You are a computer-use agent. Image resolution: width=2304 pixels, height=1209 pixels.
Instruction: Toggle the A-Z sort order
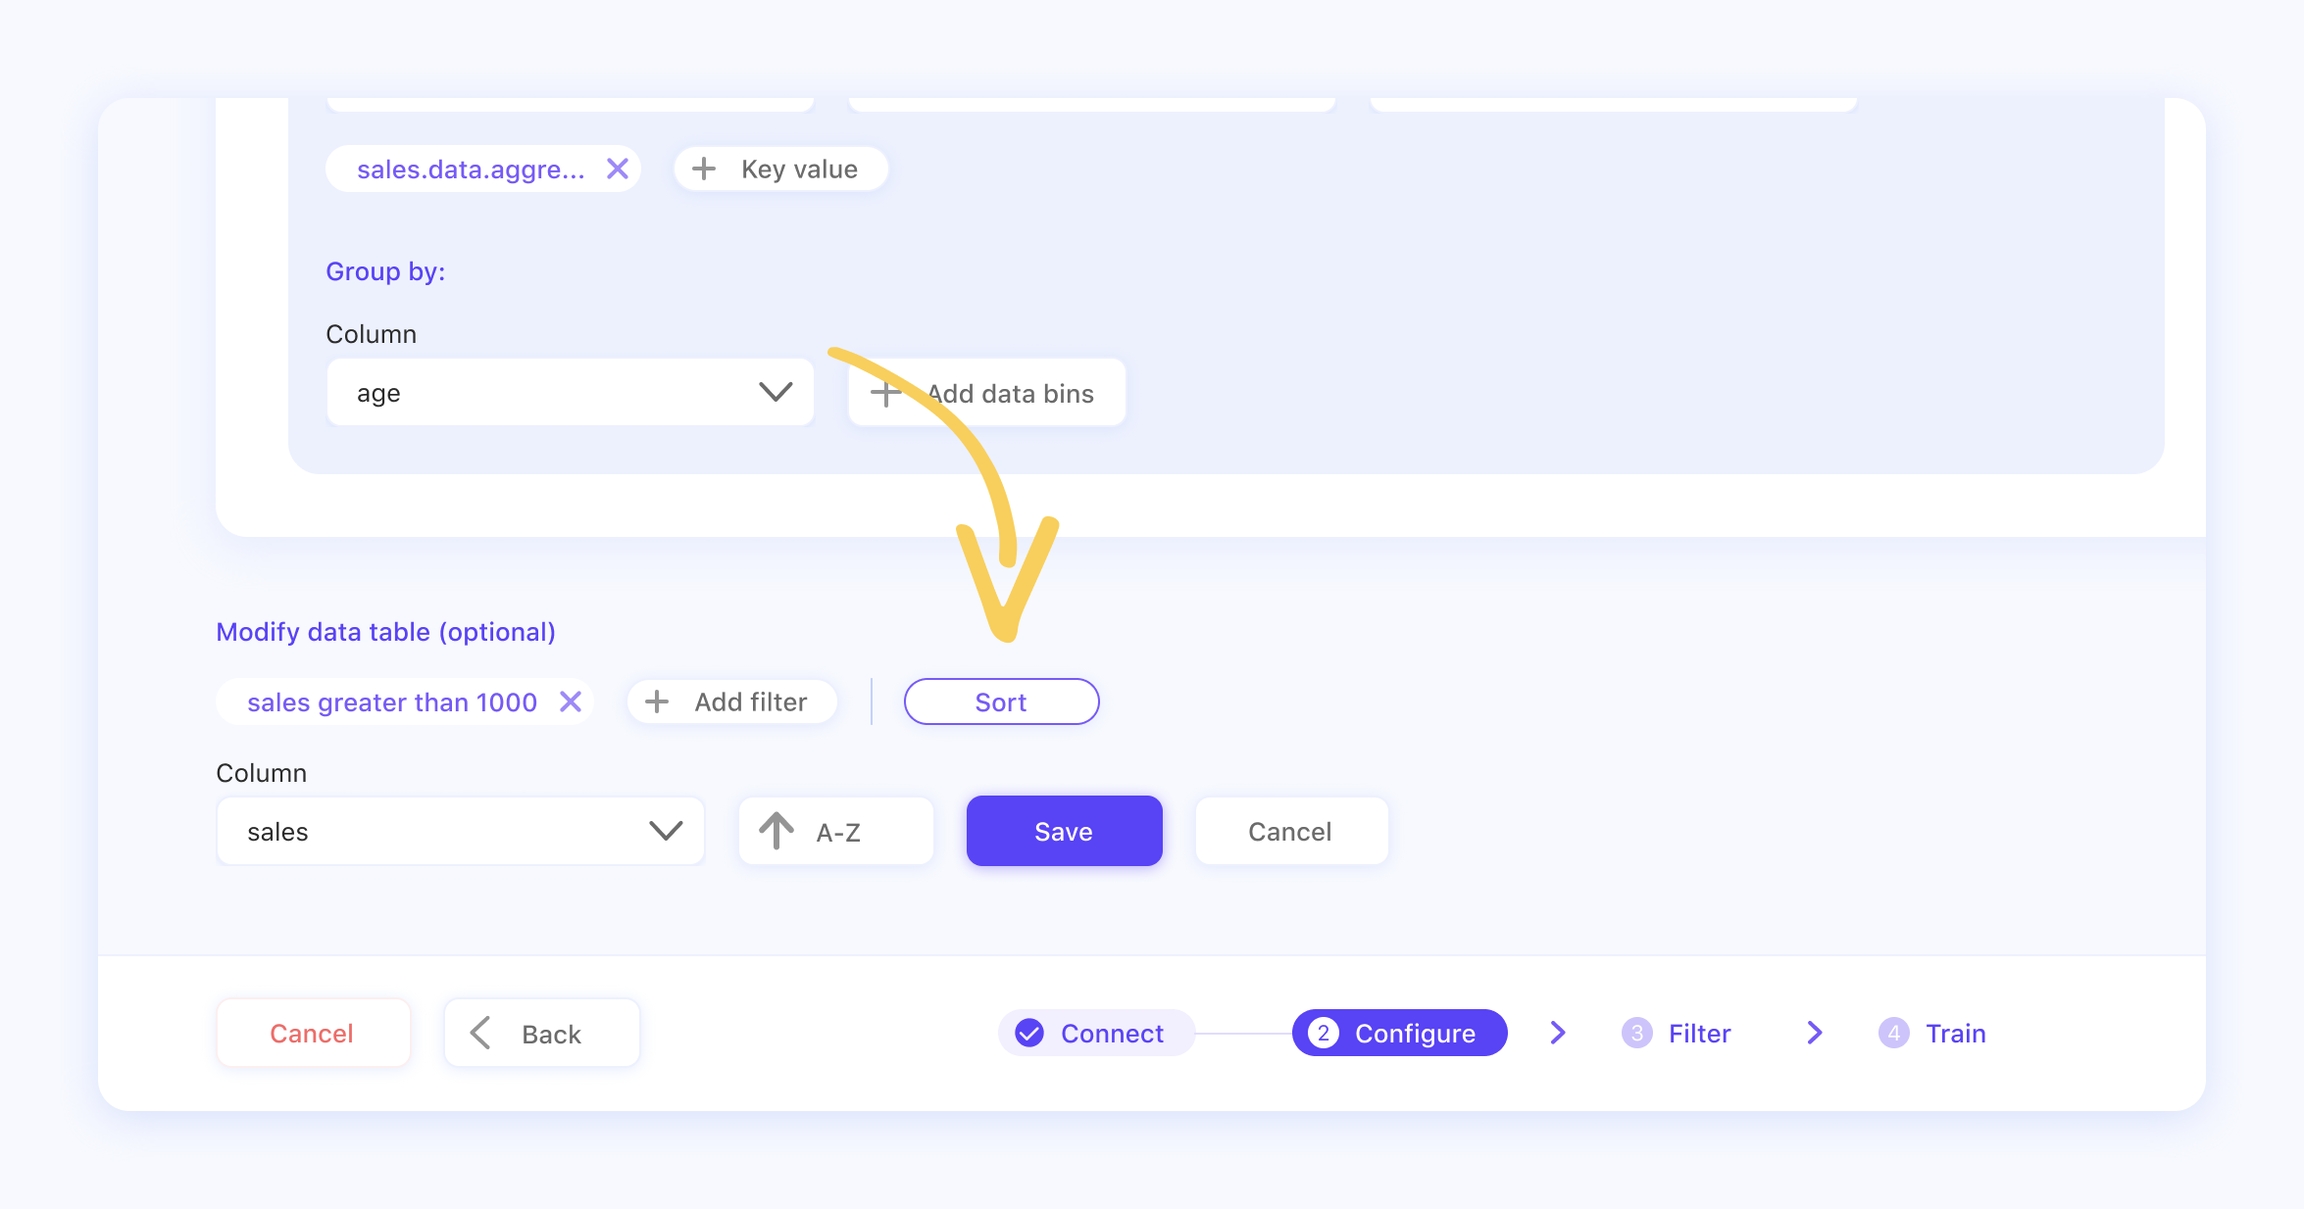pos(836,831)
